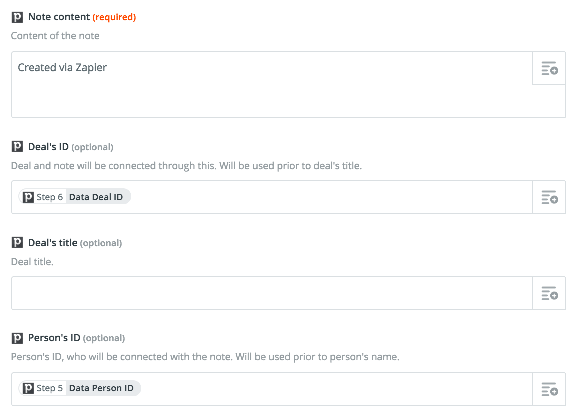Image resolution: width=579 pixels, height=417 pixels.
Task: Click Pipedrive icon beside Note content label
Action: coord(17,17)
